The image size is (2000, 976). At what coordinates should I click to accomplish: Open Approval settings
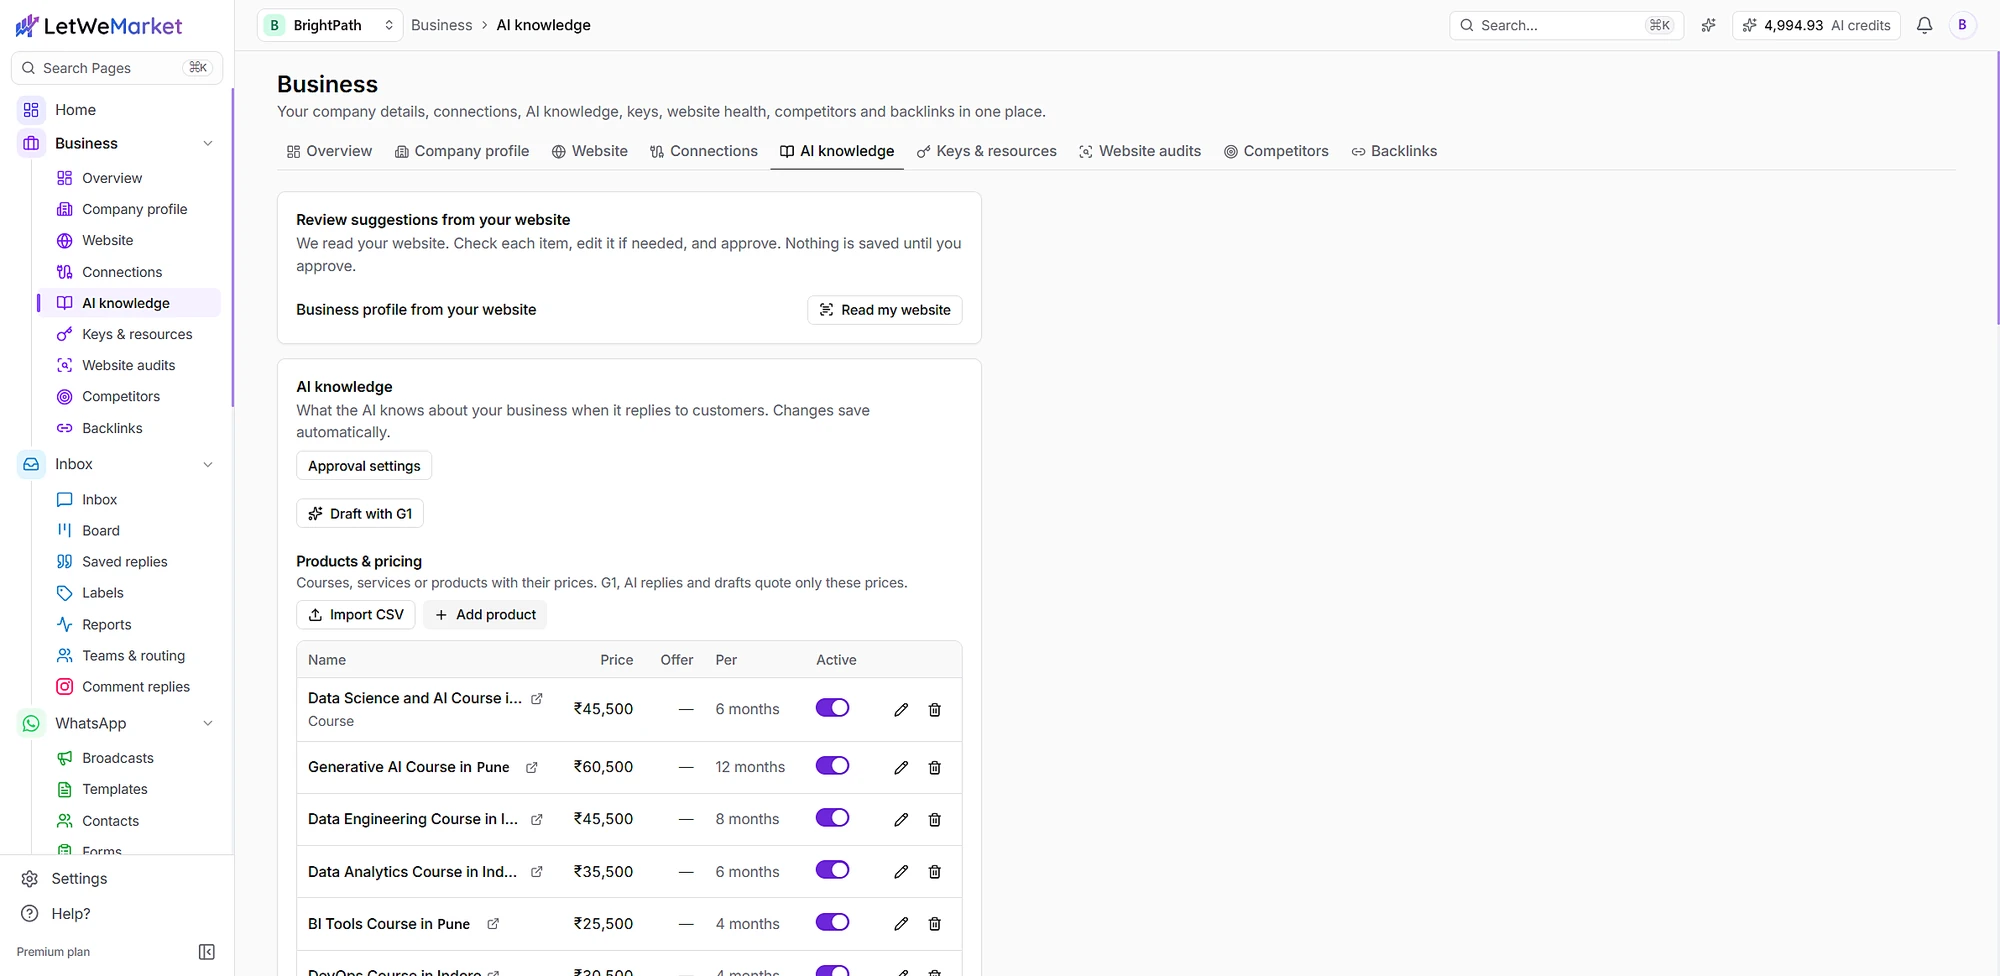(364, 466)
